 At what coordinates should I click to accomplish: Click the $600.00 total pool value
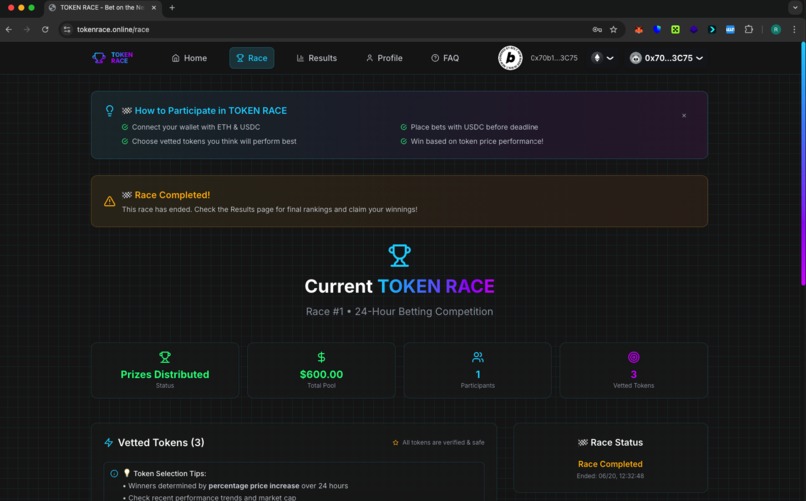click(x=321, y=374)
